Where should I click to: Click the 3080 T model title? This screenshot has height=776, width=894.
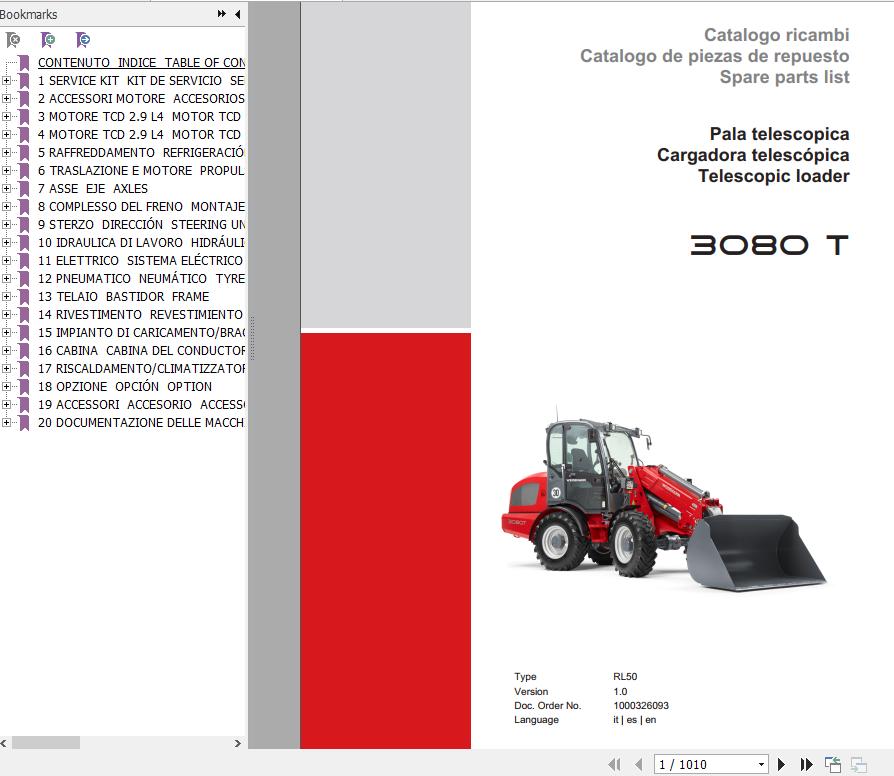(x=769, y=245)
